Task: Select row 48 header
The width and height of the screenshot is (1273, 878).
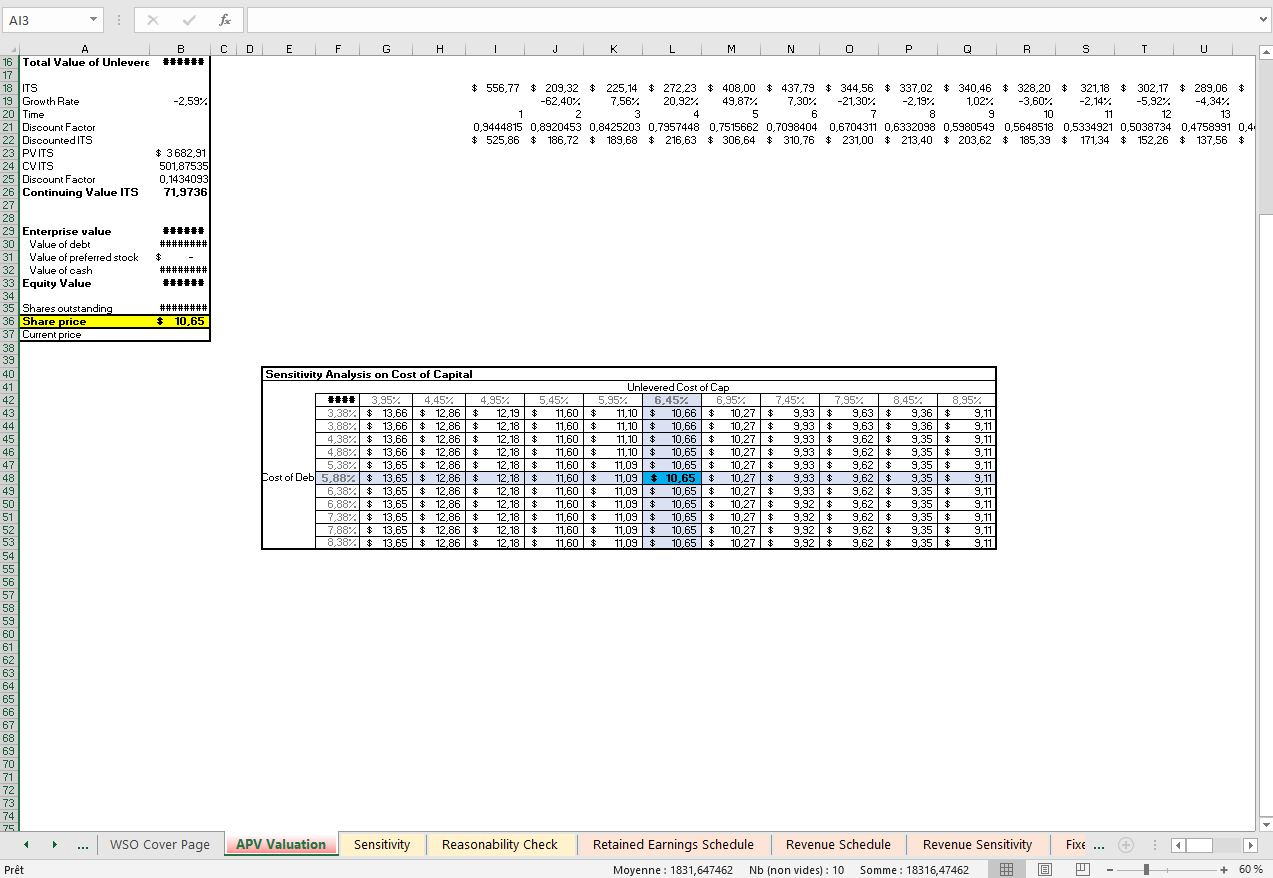Action: click(9, 478)
